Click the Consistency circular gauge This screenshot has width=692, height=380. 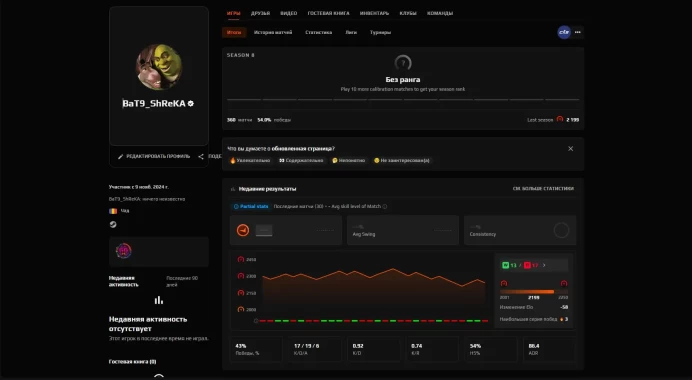coord(561,230)
